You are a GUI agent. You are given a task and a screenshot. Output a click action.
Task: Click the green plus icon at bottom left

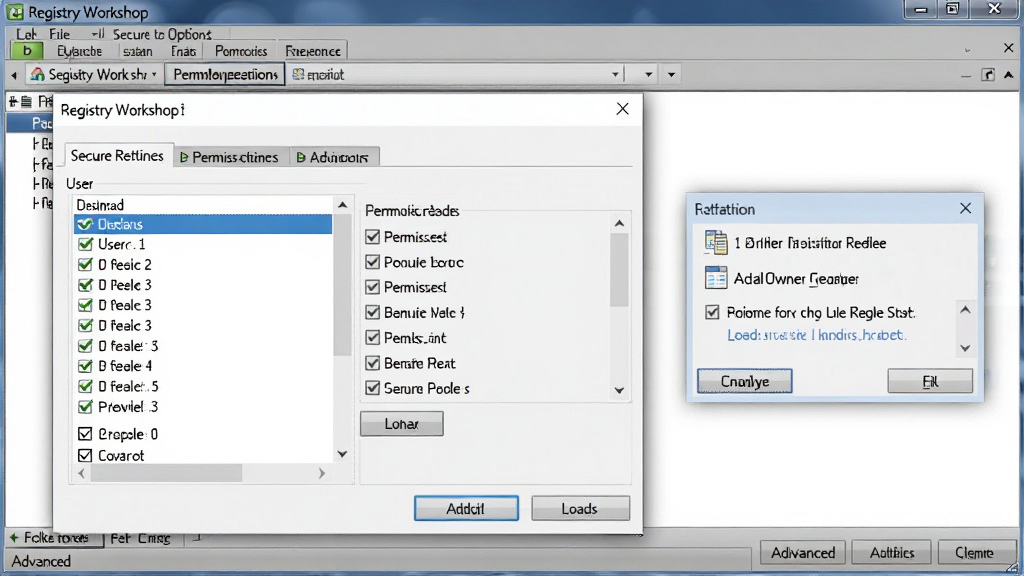(14, 537)
